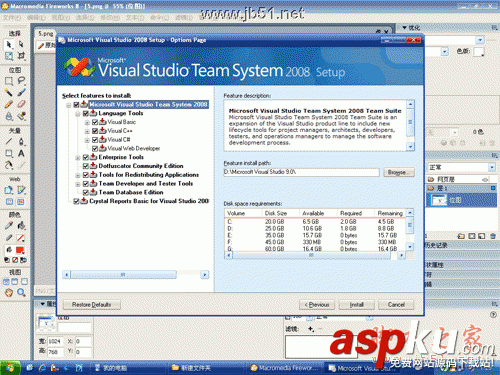Select the Text tool
The image size is (500, 375).
tap(21, 153)
